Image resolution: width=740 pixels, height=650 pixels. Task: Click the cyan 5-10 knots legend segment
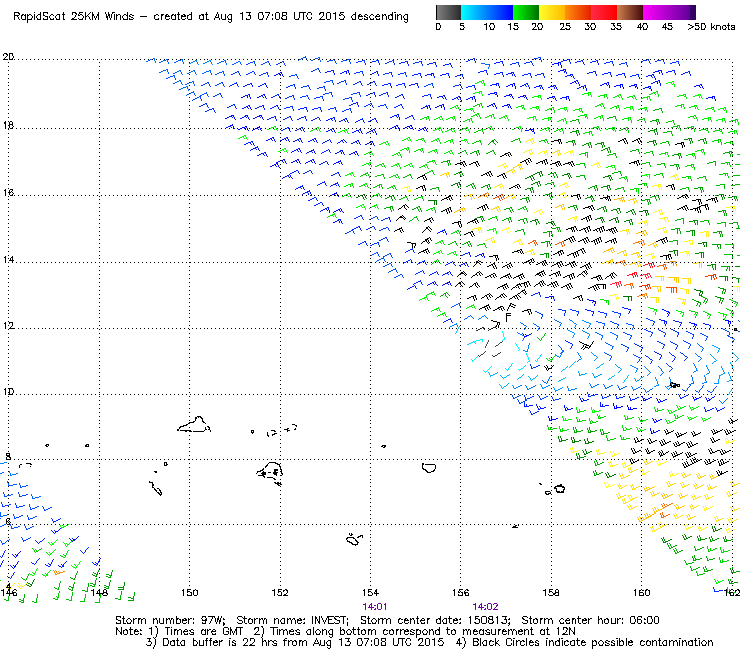click(x=474, y=12)
